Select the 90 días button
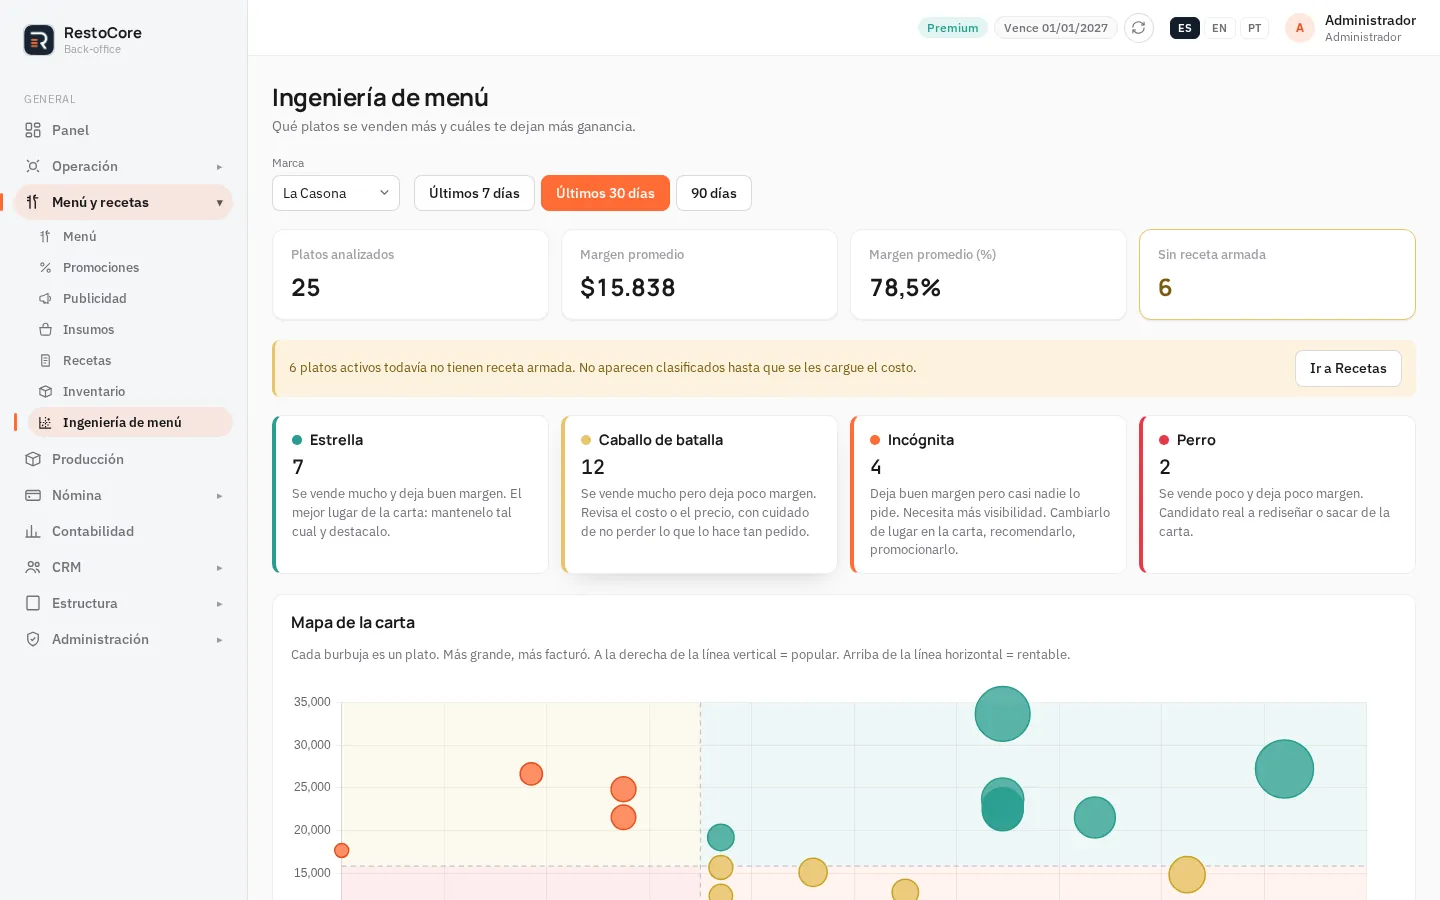Image resolution: width=1440 pixels, height=900 pixels. pos(714,193)
